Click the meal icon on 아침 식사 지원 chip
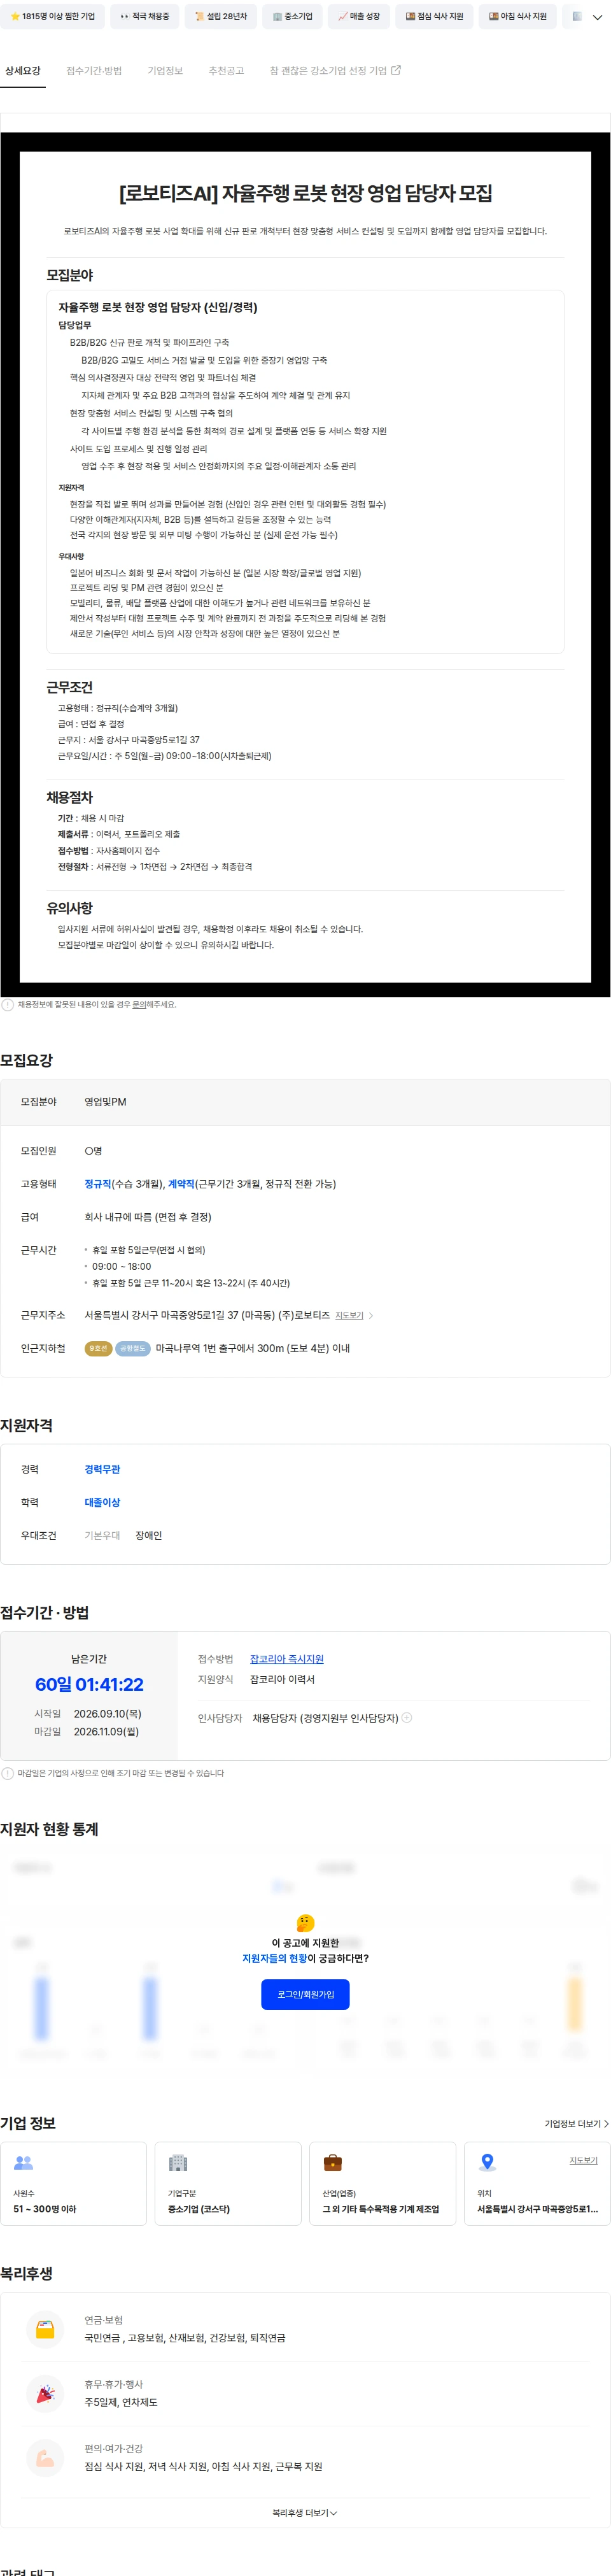The width and height of the screenshot is (611, 2576). pos(494,17)
